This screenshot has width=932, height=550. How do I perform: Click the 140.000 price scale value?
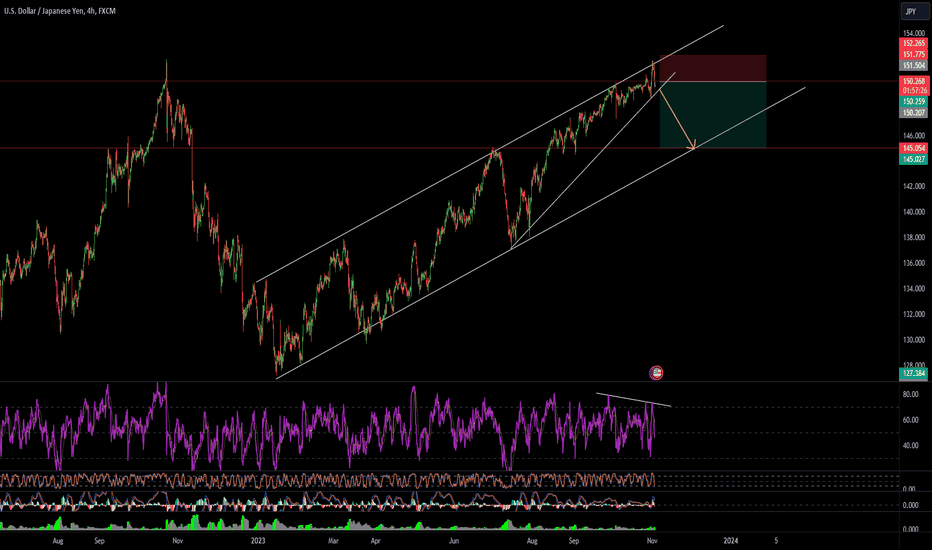pos(914,212)
